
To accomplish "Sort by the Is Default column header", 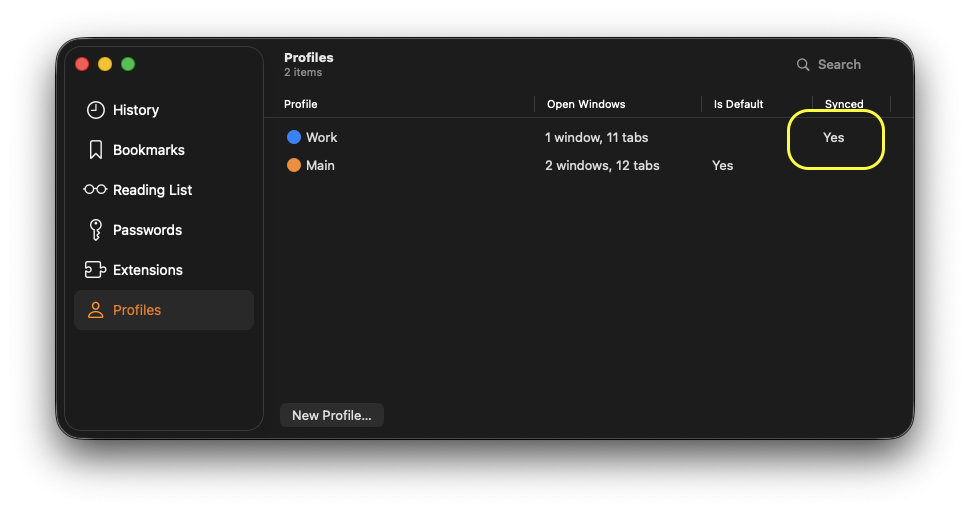I will click(x=738, y=104).
